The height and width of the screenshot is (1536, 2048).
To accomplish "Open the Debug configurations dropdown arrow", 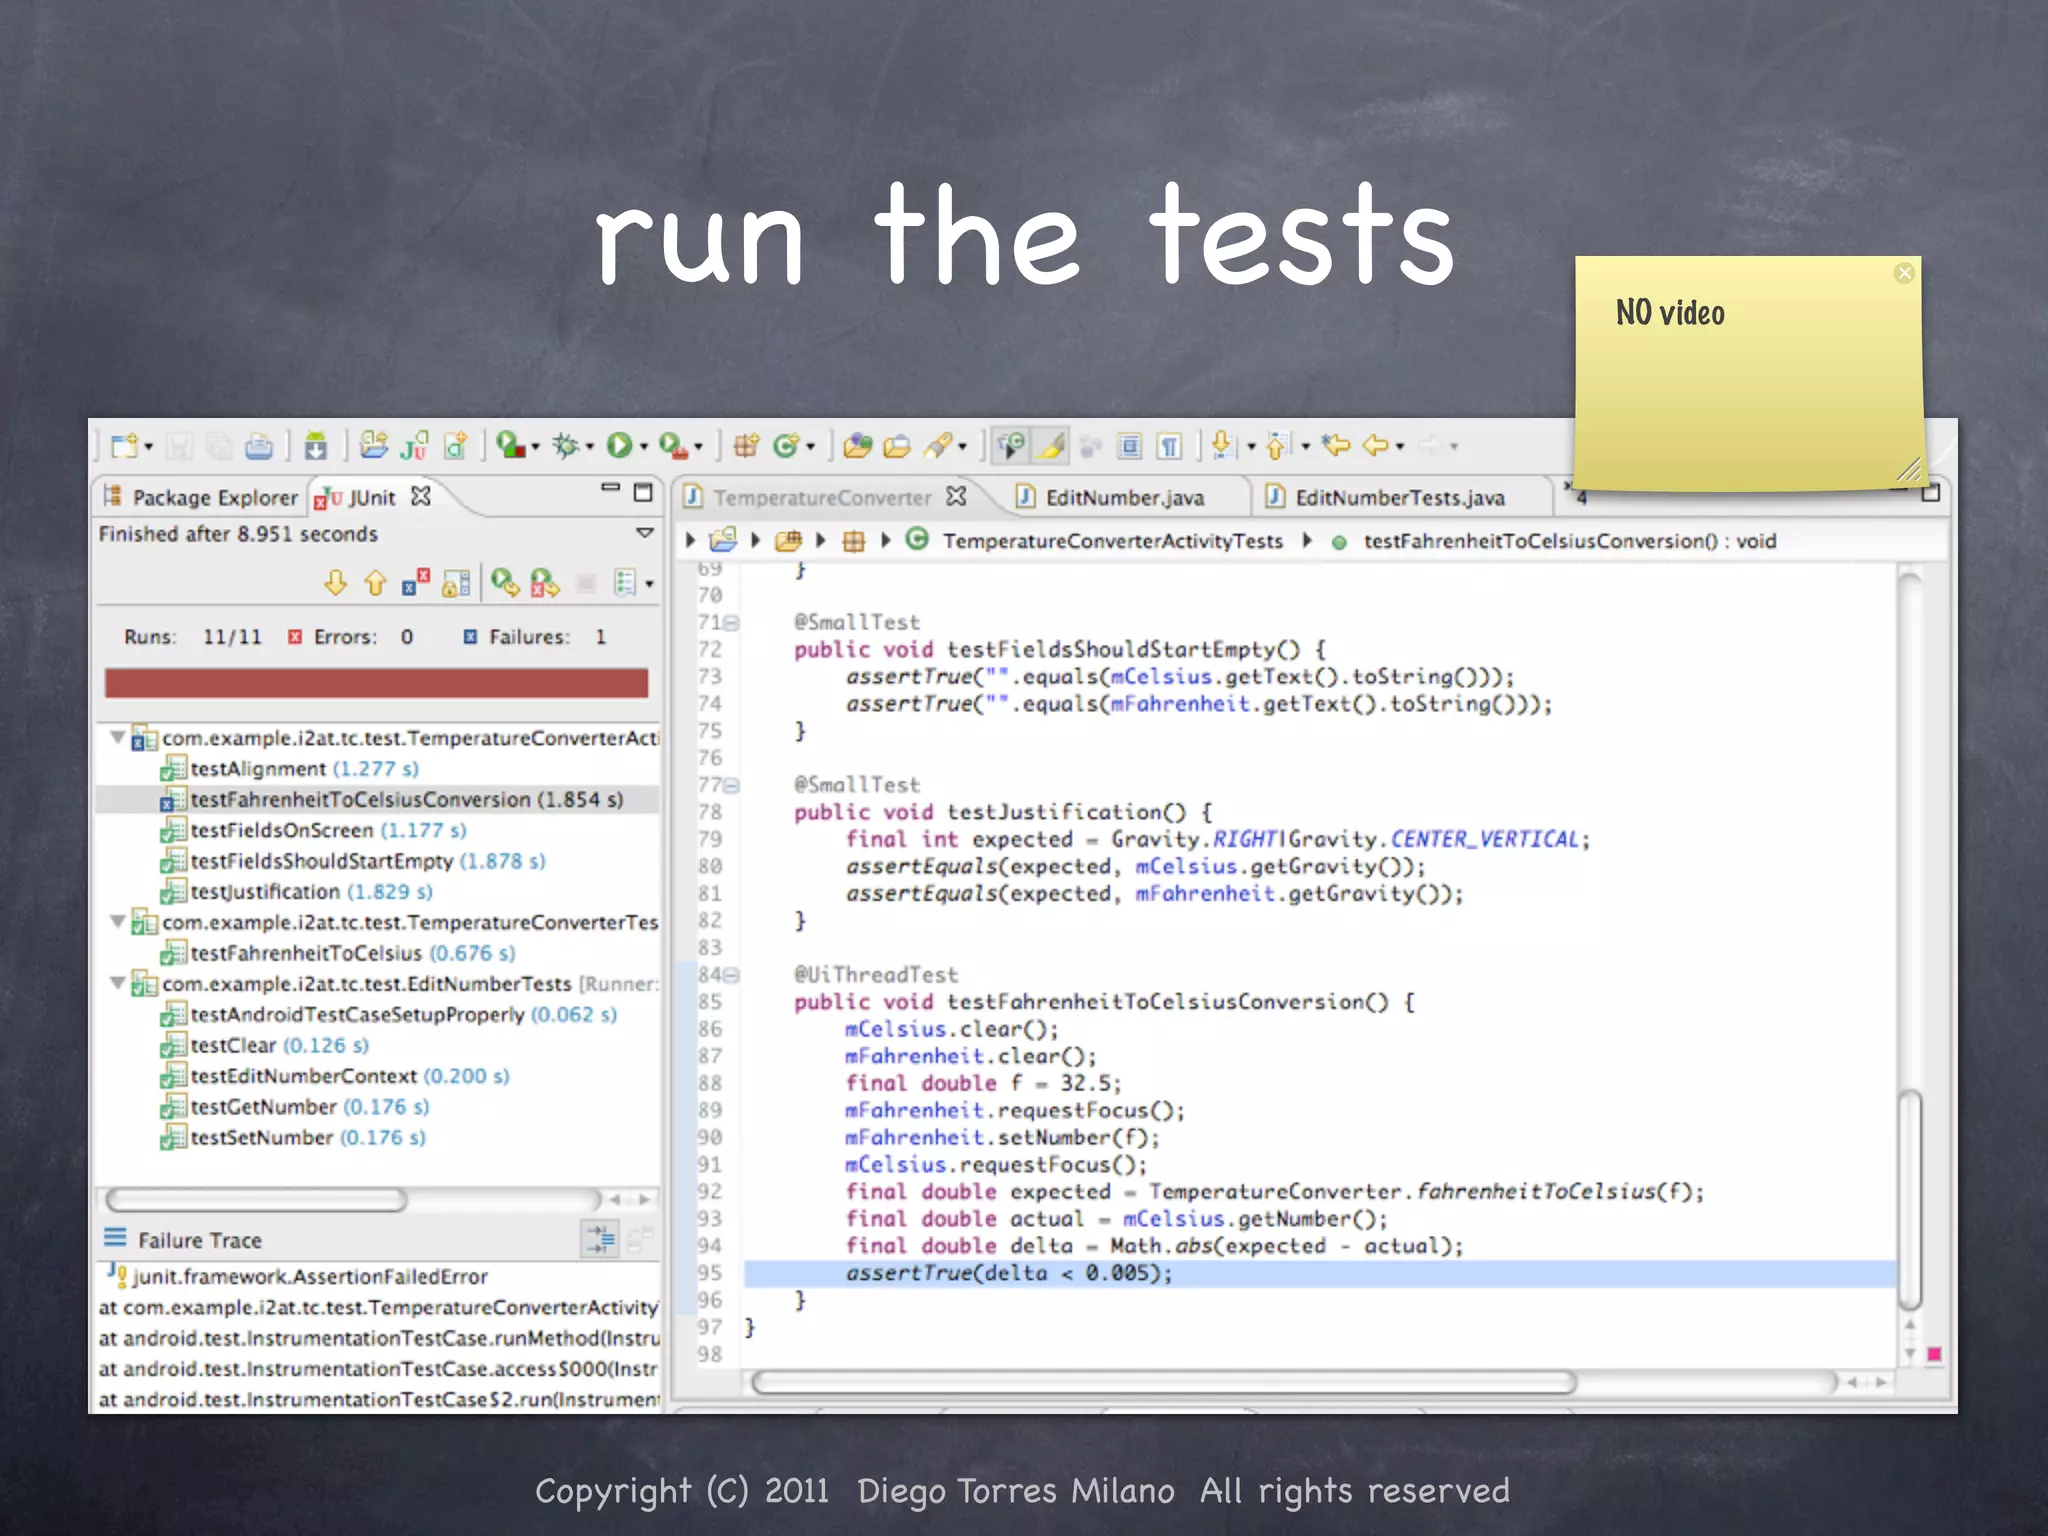I will [x=589, y=447].
